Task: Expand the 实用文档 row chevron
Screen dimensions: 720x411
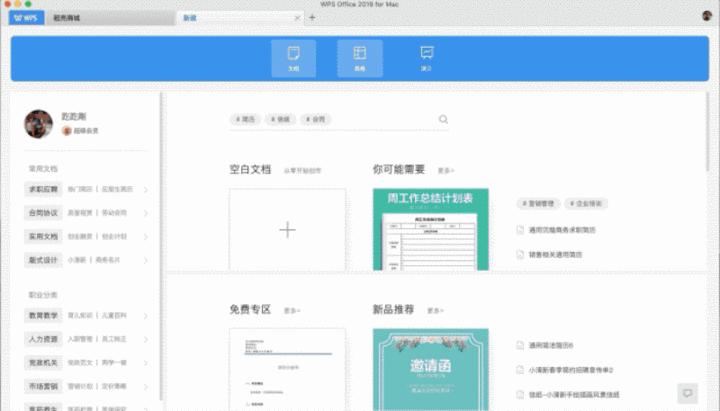Action: [x=146, y=237]
